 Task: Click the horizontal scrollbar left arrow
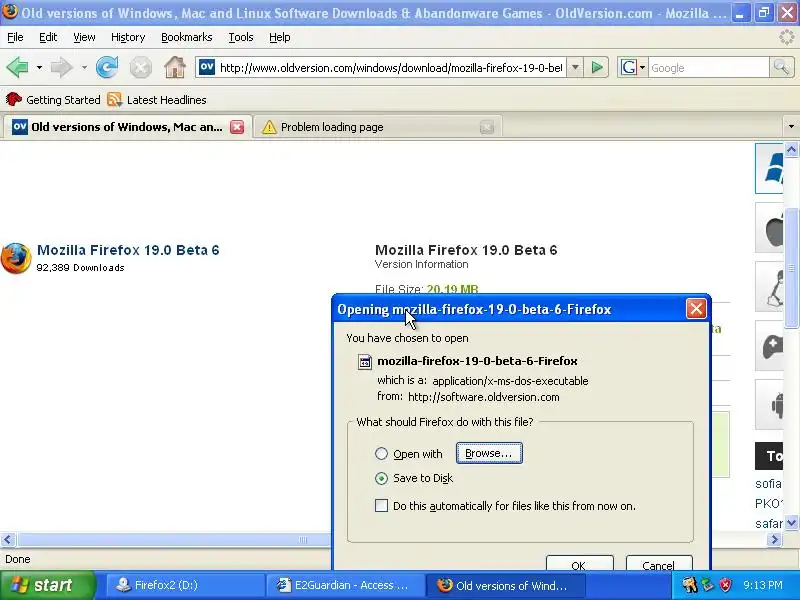coord(8,539)
